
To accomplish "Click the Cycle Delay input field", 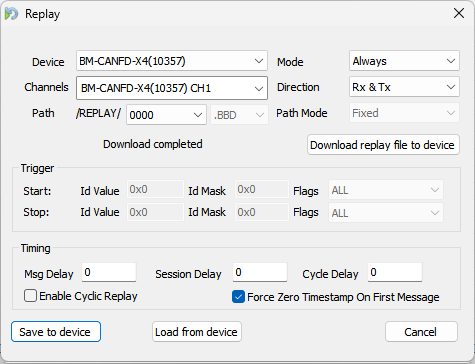I will [395, 272].
